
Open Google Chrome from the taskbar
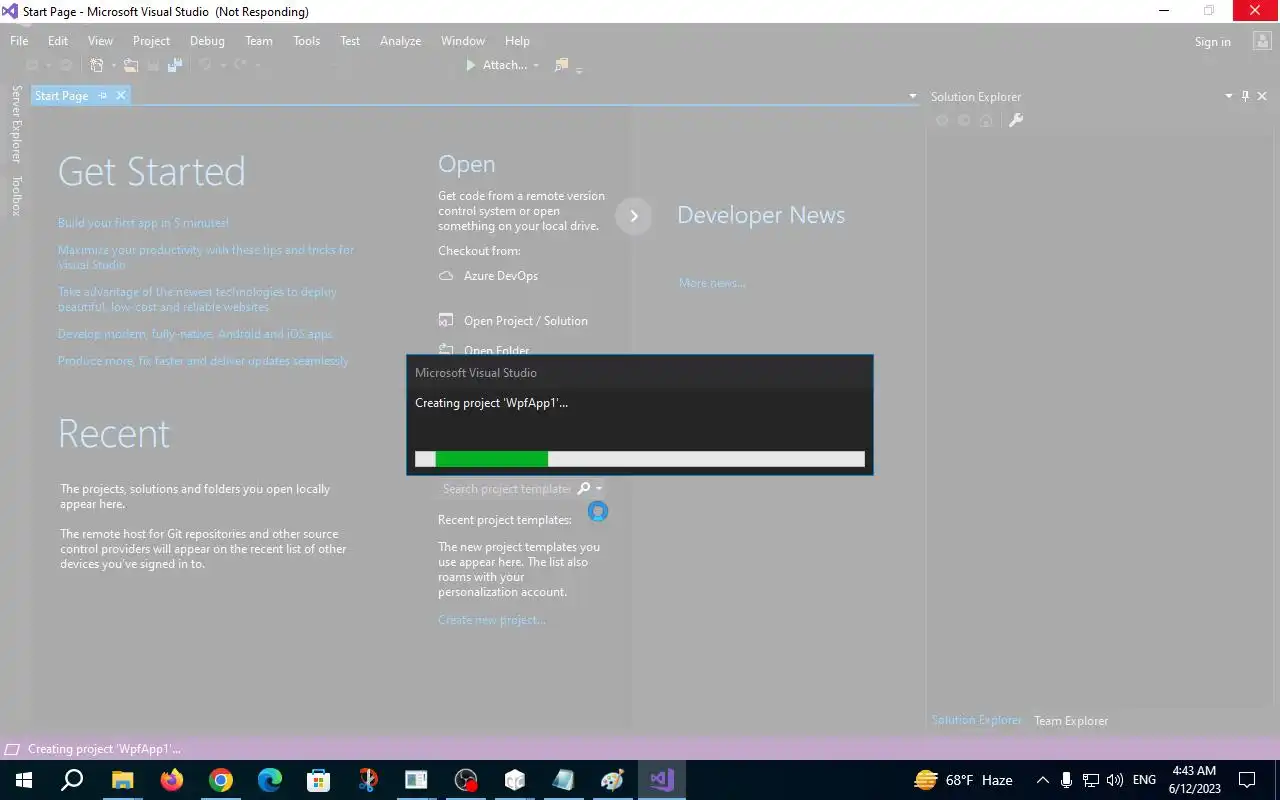(221, 780)
